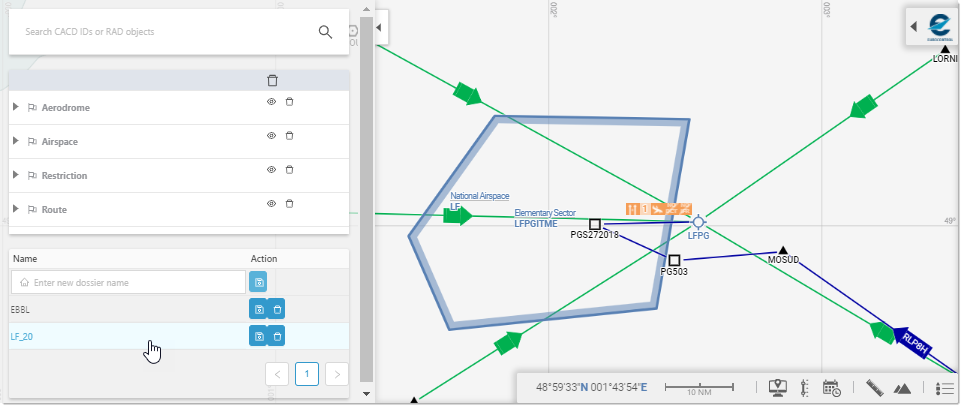Open the LF_20 dossier link
This screenshot has width=963, height=408.
(21, 337)
